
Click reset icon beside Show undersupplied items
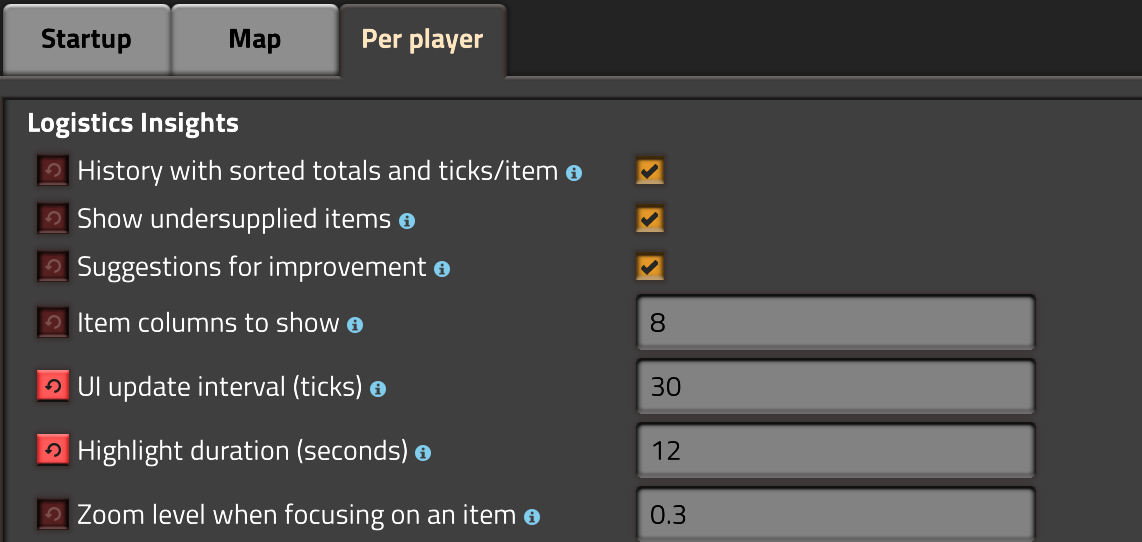coord(51,219)
